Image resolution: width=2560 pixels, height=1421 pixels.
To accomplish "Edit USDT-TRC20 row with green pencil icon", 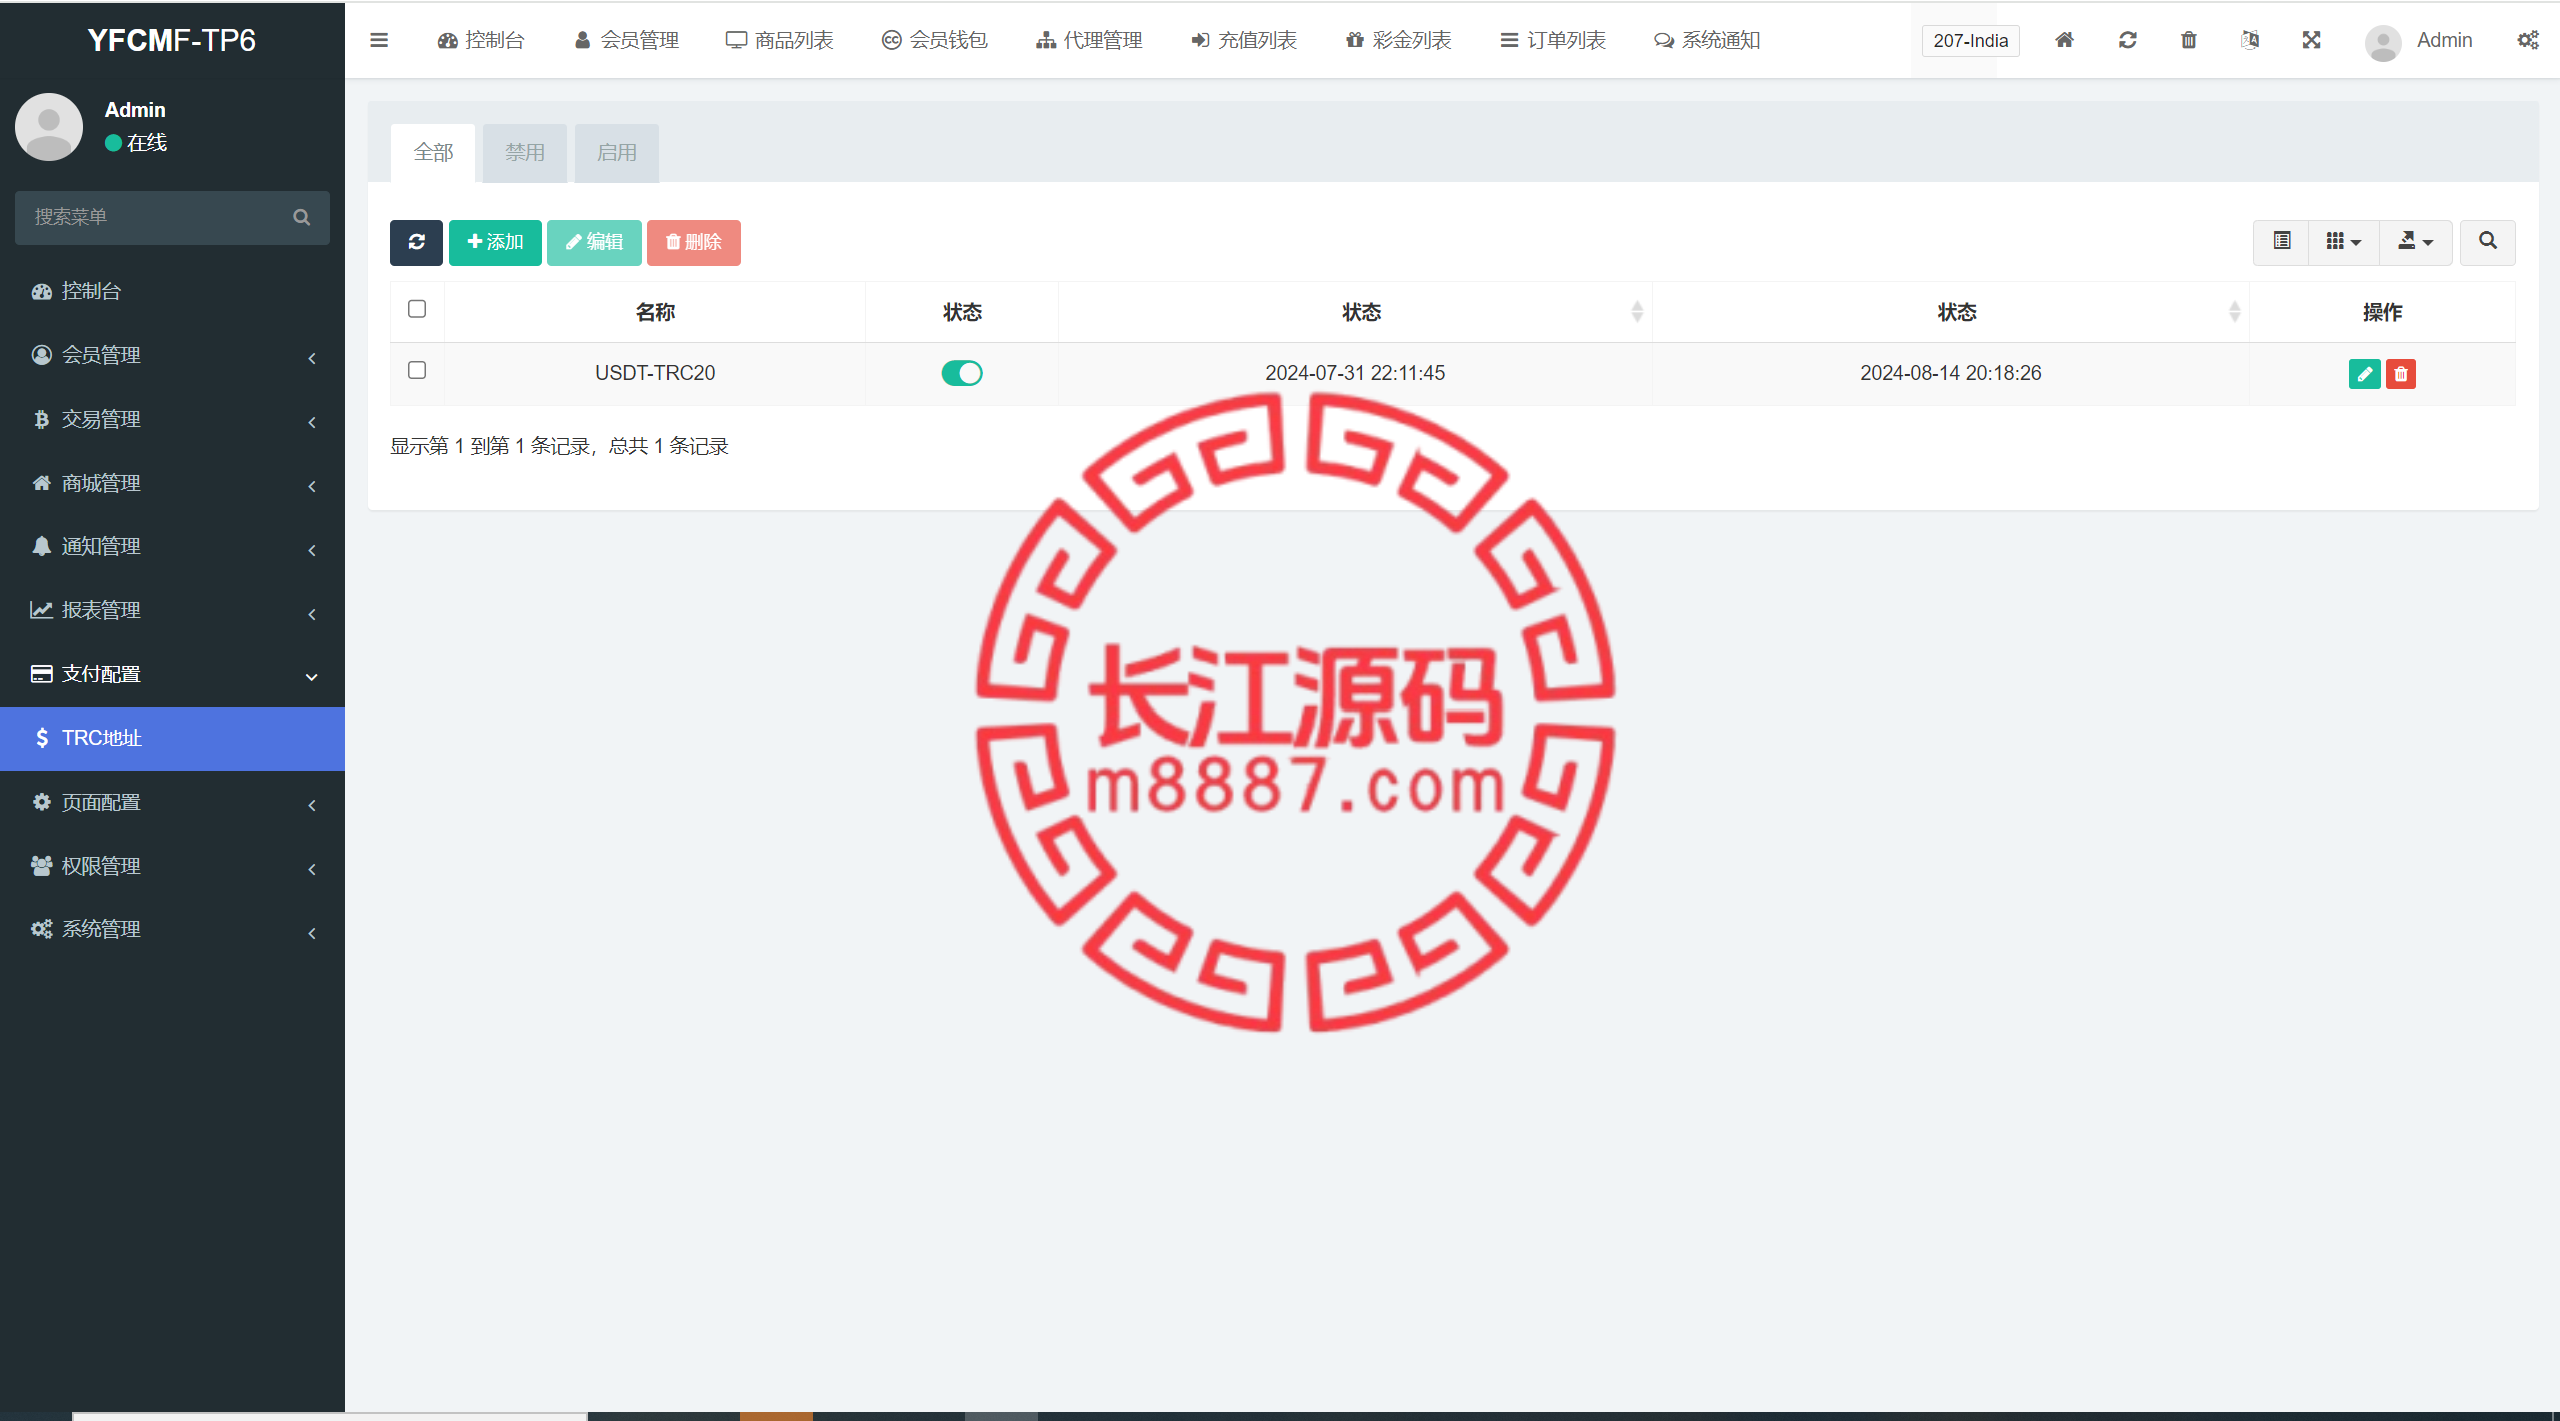I will (2364, 374).
